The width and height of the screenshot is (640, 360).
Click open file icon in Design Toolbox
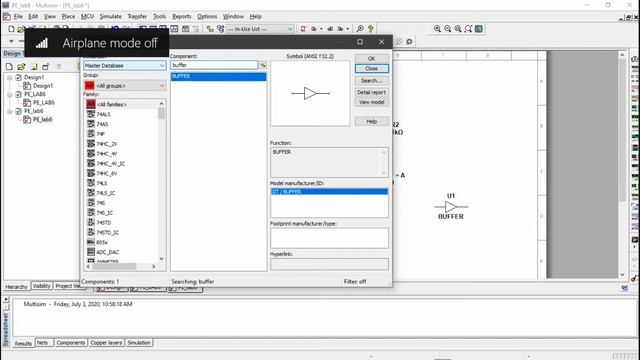21,67
